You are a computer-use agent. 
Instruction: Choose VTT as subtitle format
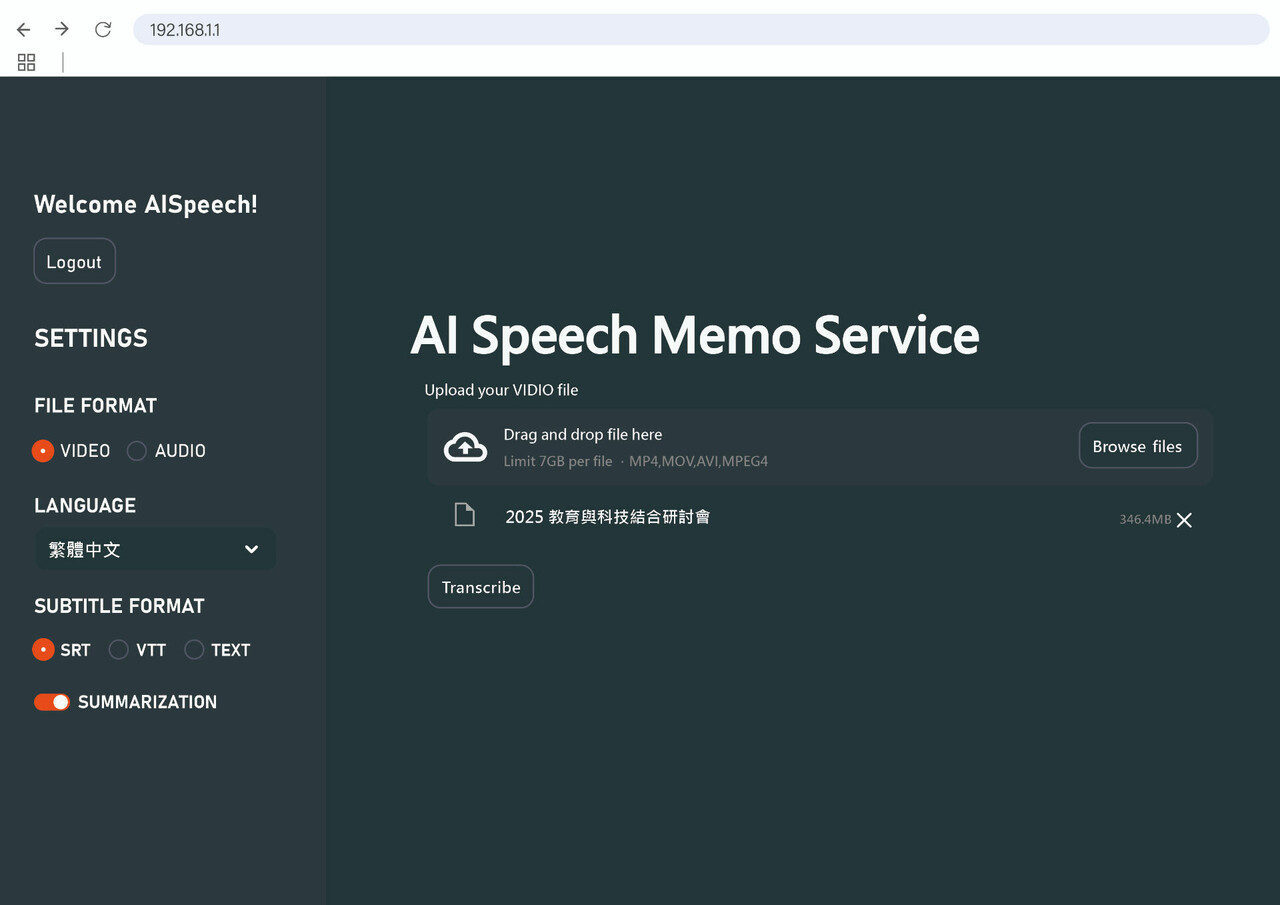117,650
